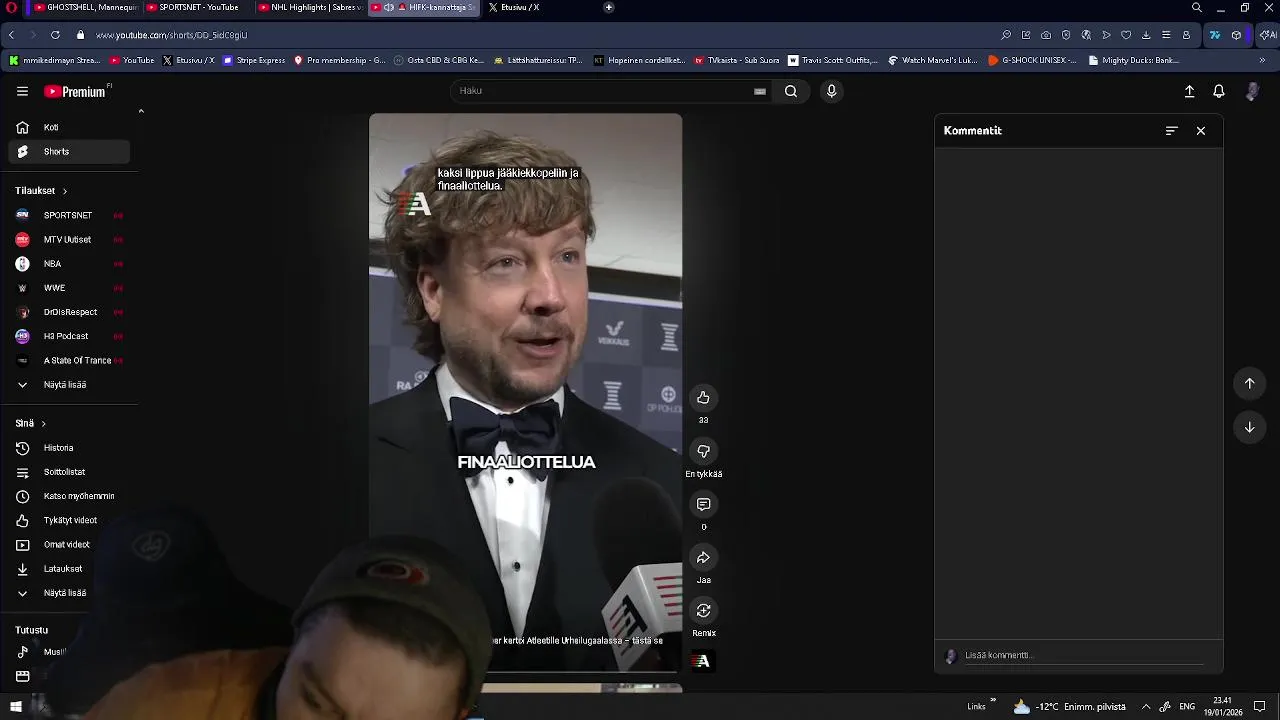Like the Short with thumbs-up icon
1280x720 pixels.
click(703, 398)
